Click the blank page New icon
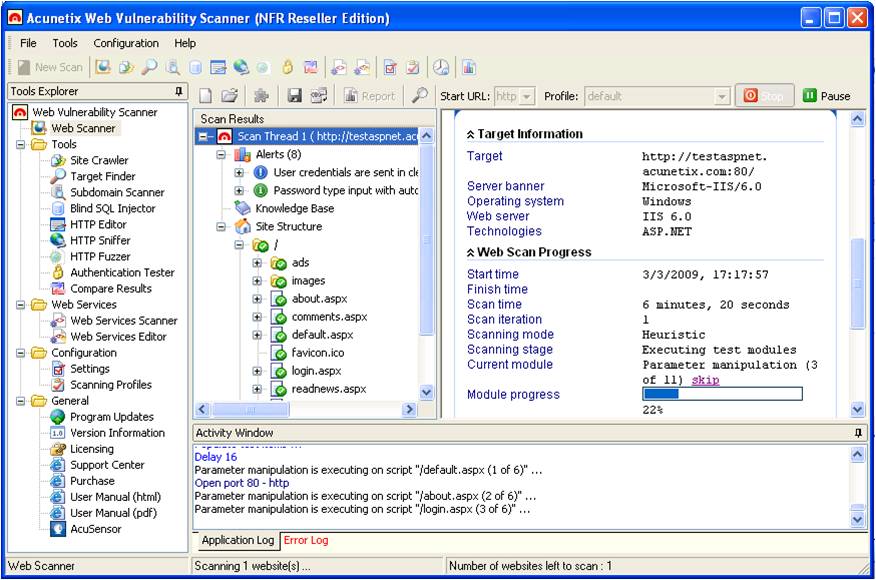Viewport: 876px width, 580px height. 206,96
